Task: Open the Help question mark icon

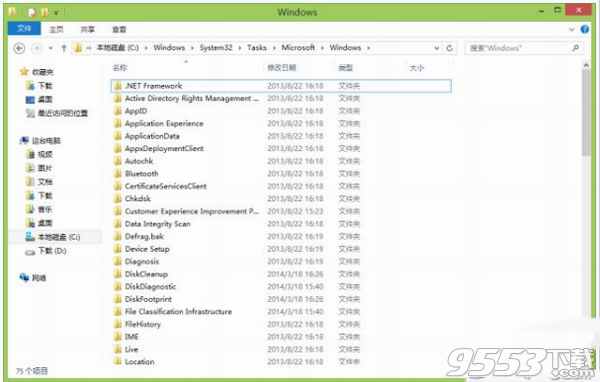Action: pyautogui.click(x=584, y=29)
